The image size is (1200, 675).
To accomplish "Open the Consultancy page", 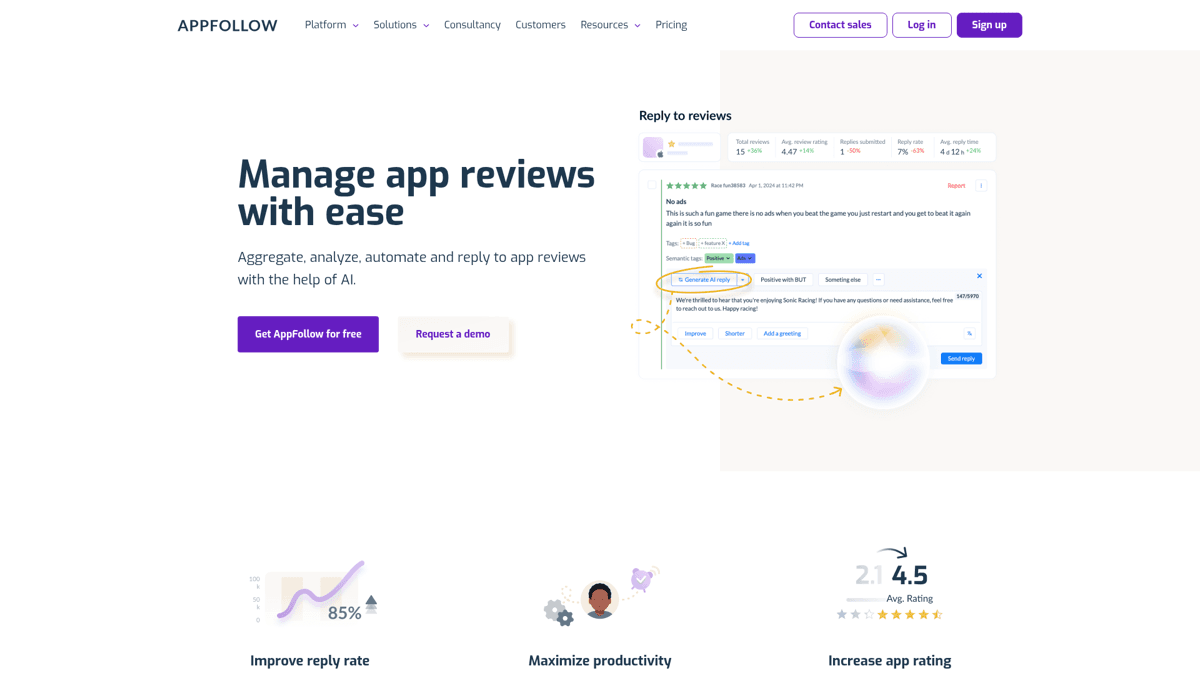I will [472, 25].
